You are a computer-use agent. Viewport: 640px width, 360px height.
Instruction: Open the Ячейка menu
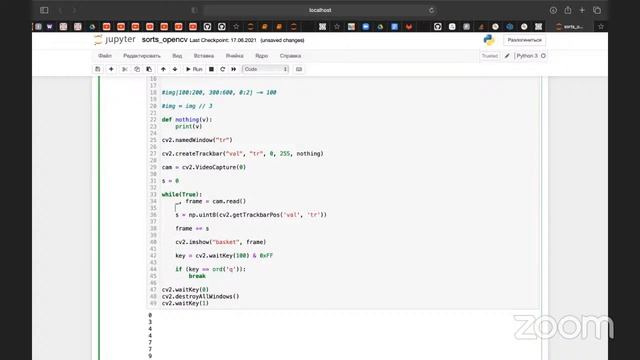click(234, 56)
